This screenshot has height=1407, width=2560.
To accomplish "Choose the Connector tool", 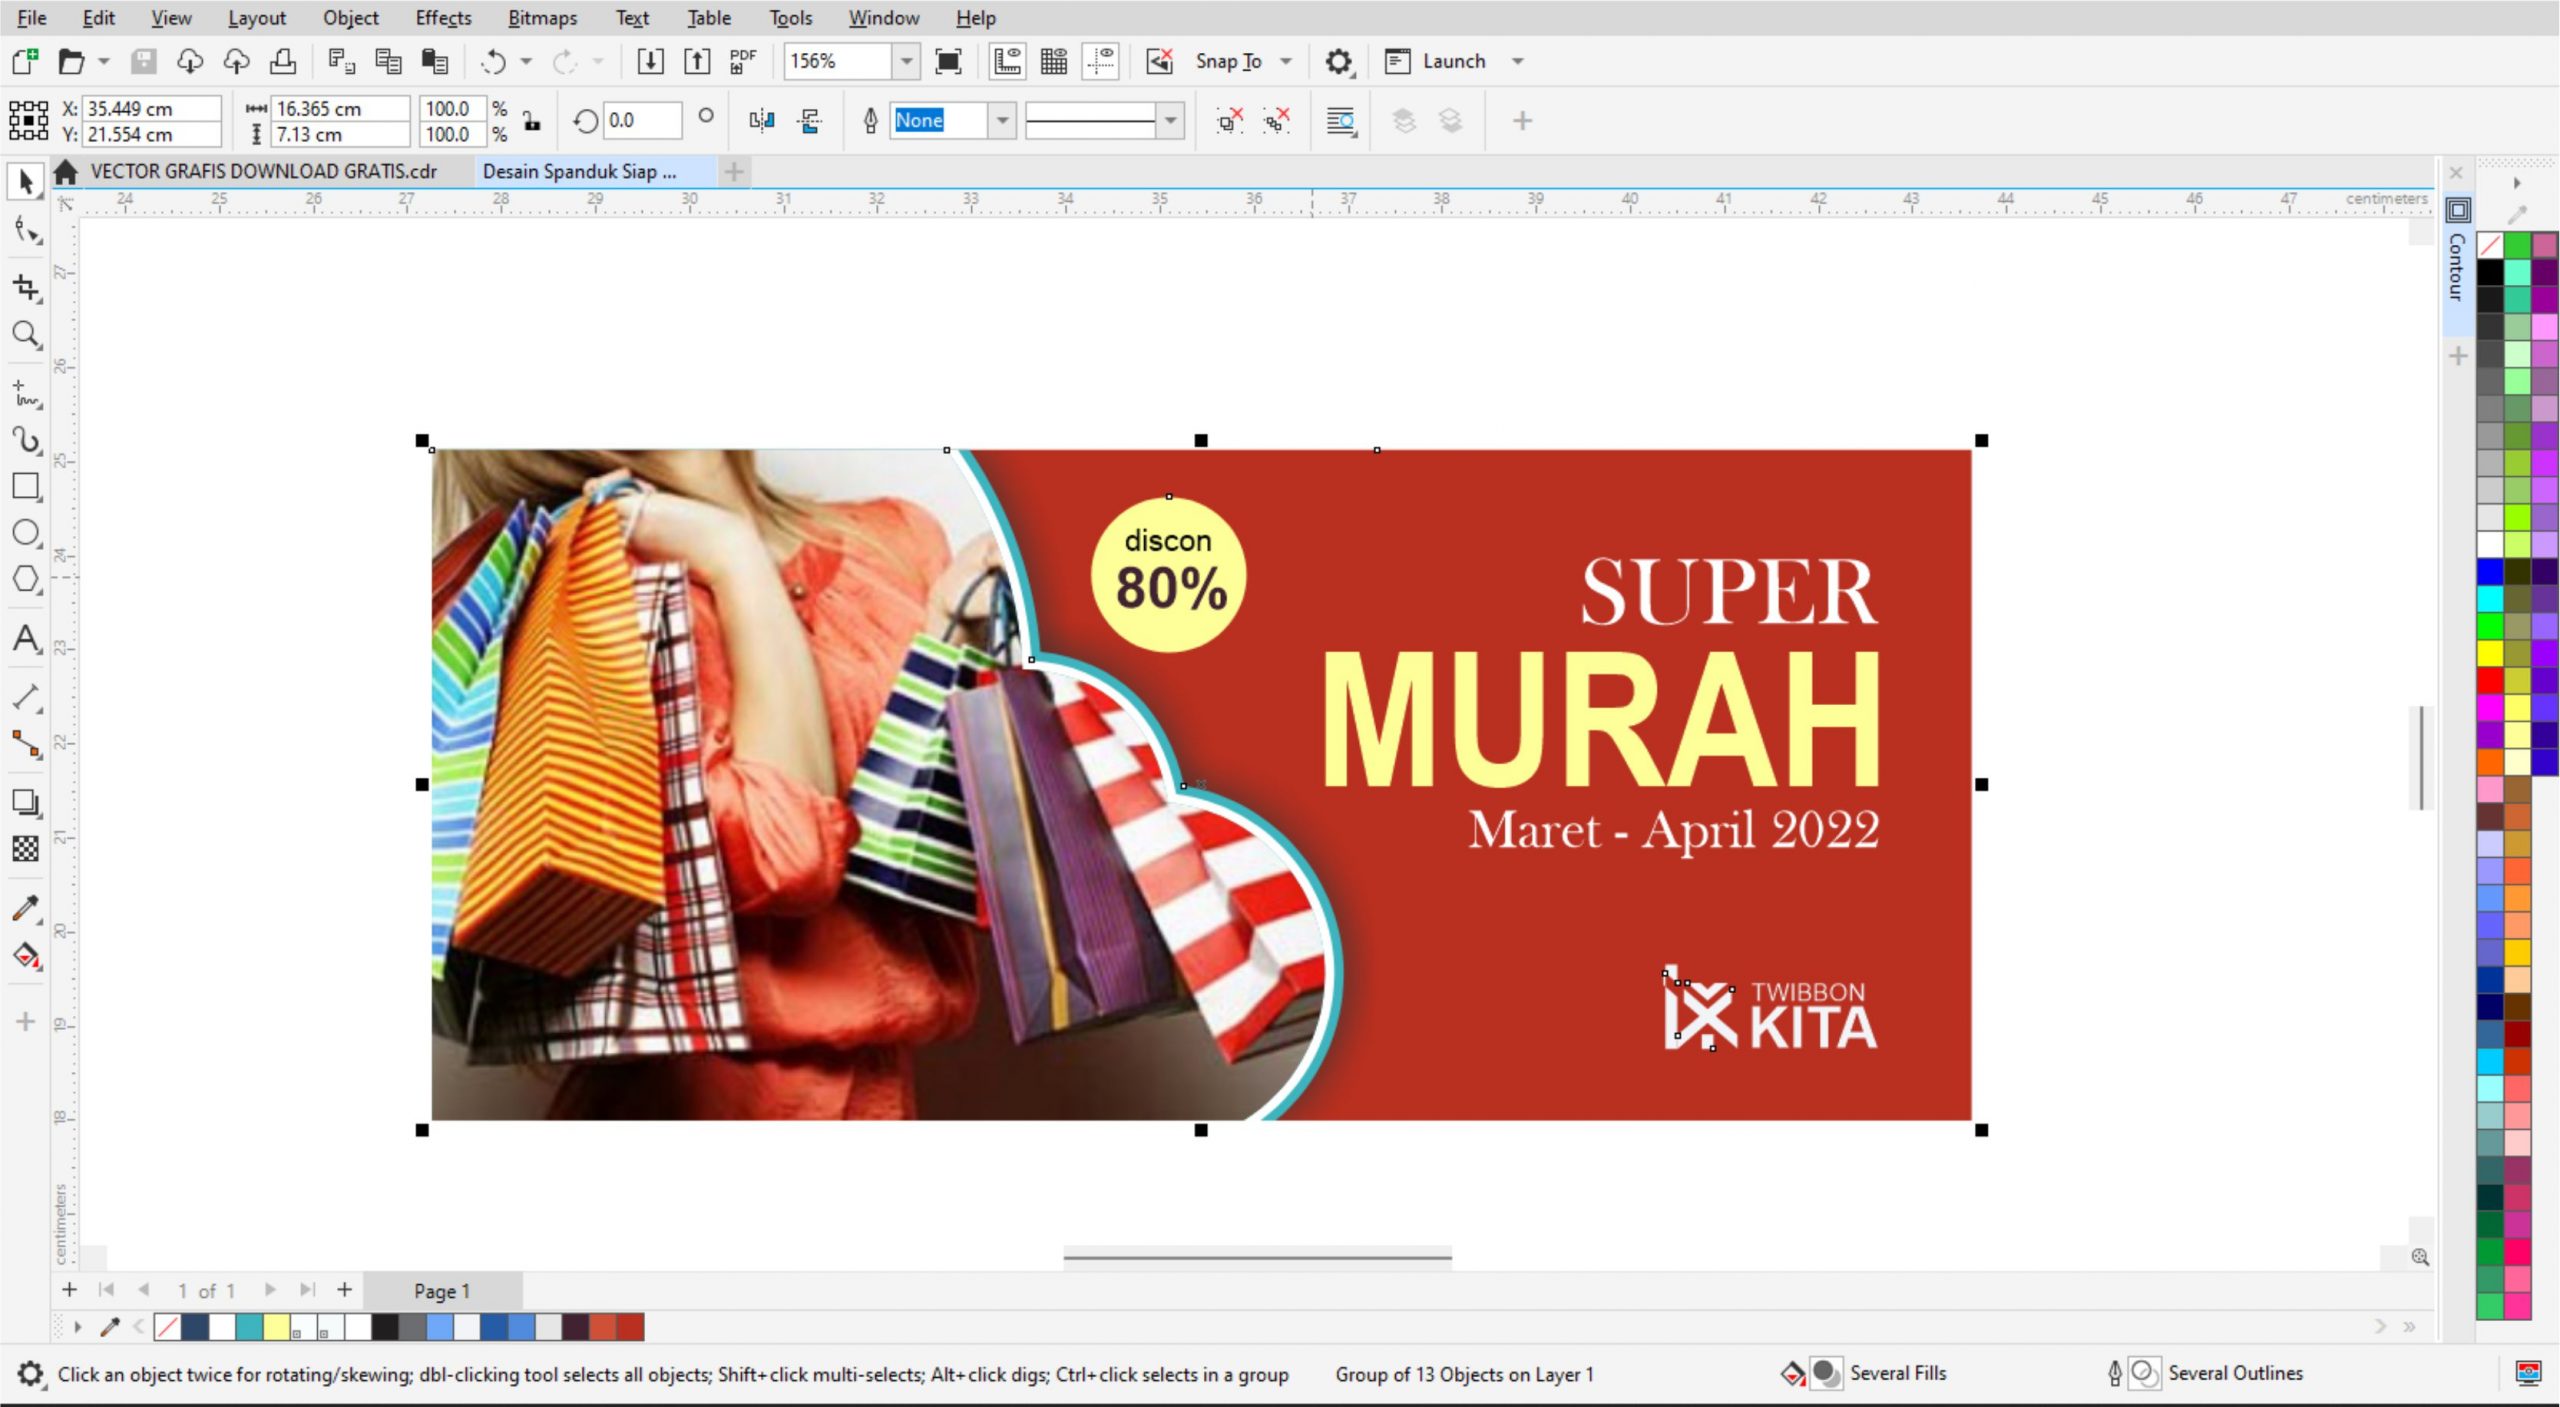I will [x=26, y=744].
